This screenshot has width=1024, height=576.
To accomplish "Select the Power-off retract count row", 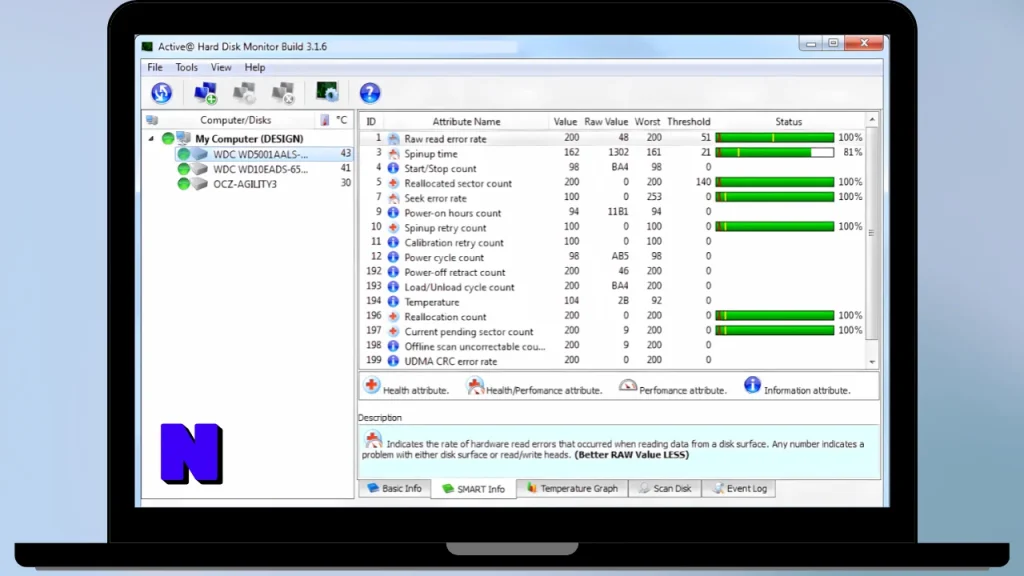I will pos(613,272).
